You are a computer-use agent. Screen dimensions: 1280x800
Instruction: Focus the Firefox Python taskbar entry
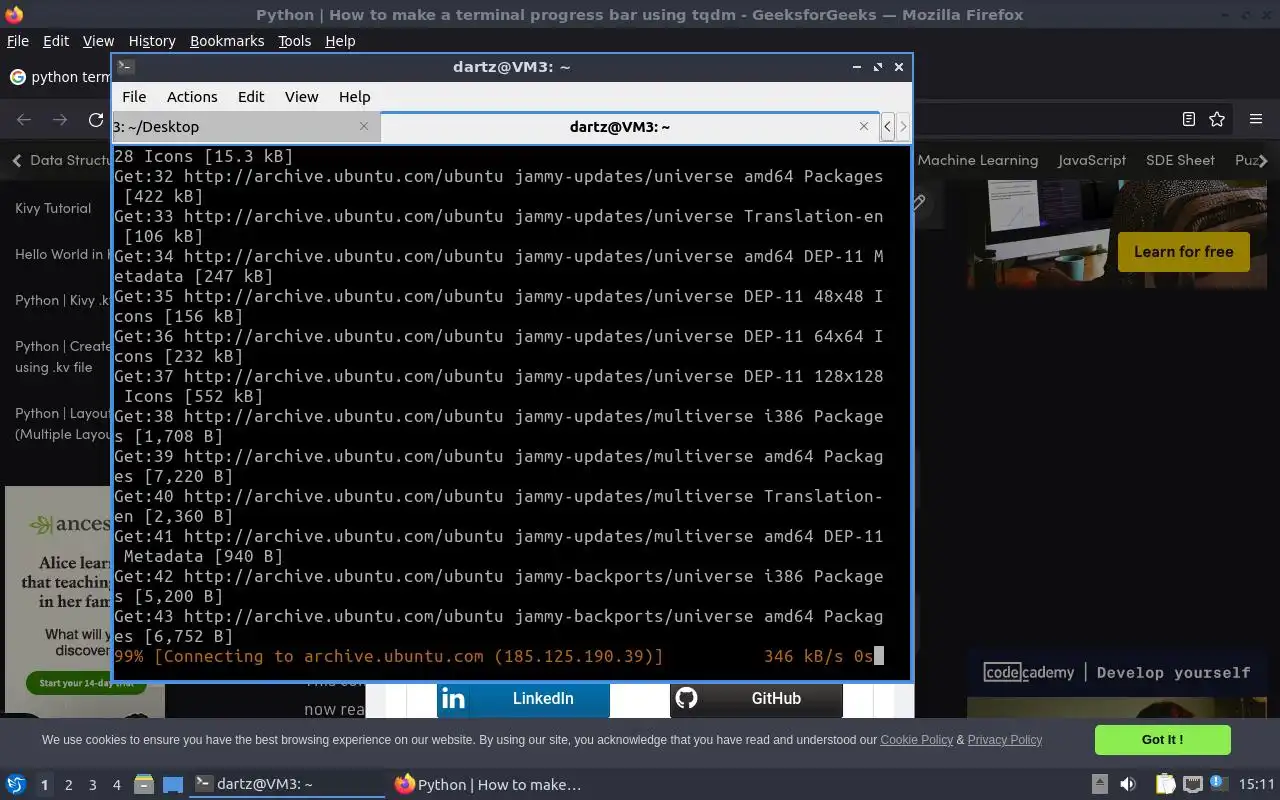point(487,784)
